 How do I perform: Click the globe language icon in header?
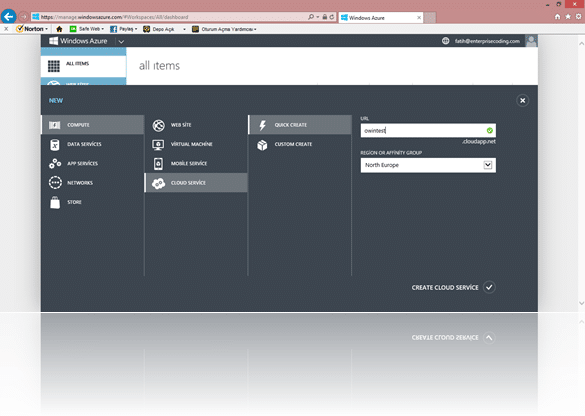(445, 41)
